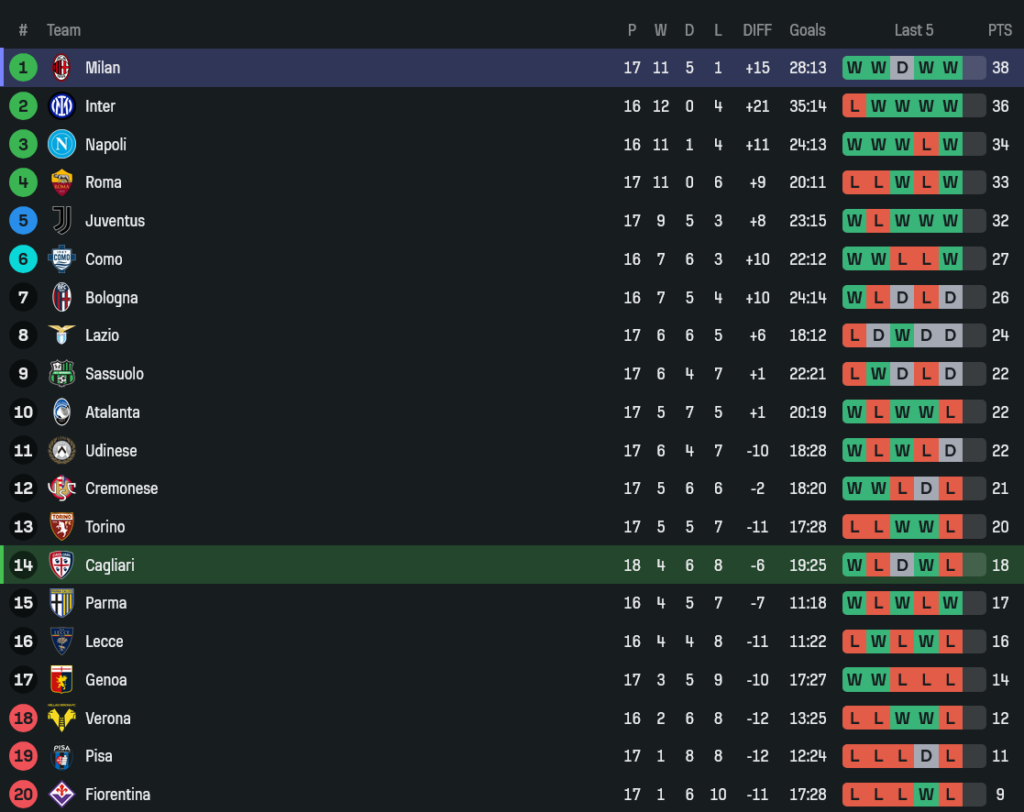Click the green rank 1 position badge

[23, 68]
